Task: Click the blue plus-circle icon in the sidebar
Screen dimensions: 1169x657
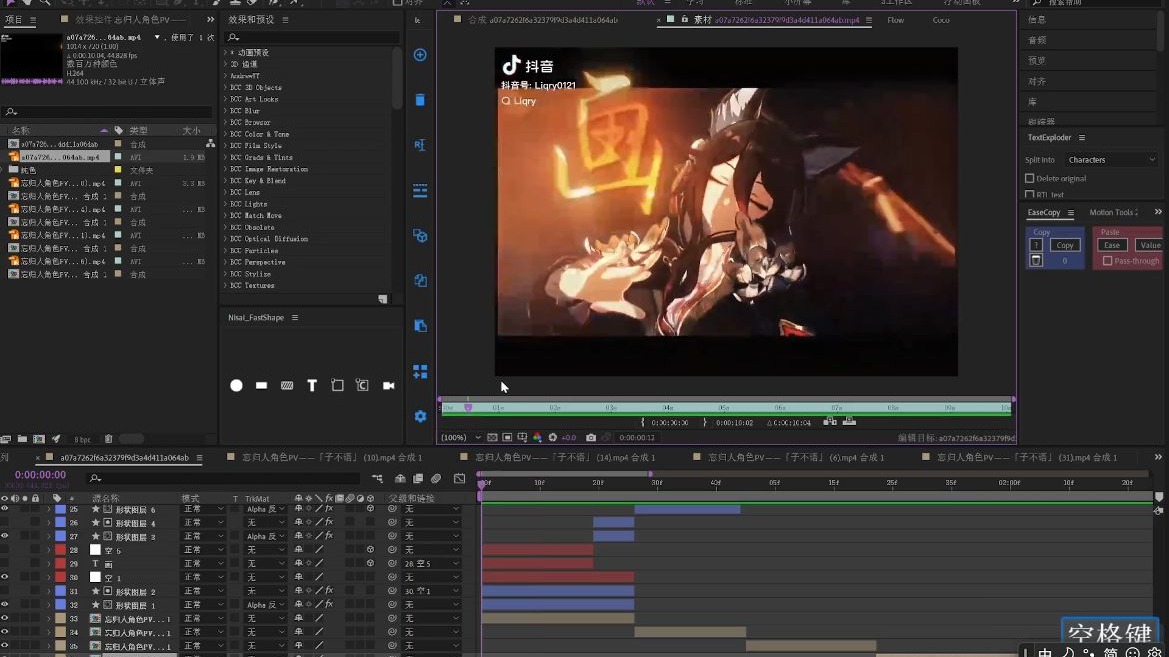Action: 420,54
